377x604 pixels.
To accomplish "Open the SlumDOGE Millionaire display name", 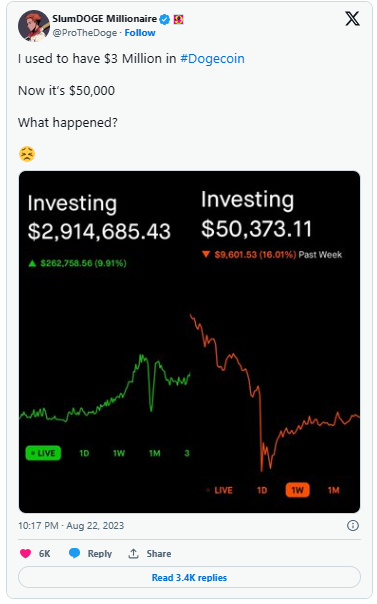I will tap(104, 18).
